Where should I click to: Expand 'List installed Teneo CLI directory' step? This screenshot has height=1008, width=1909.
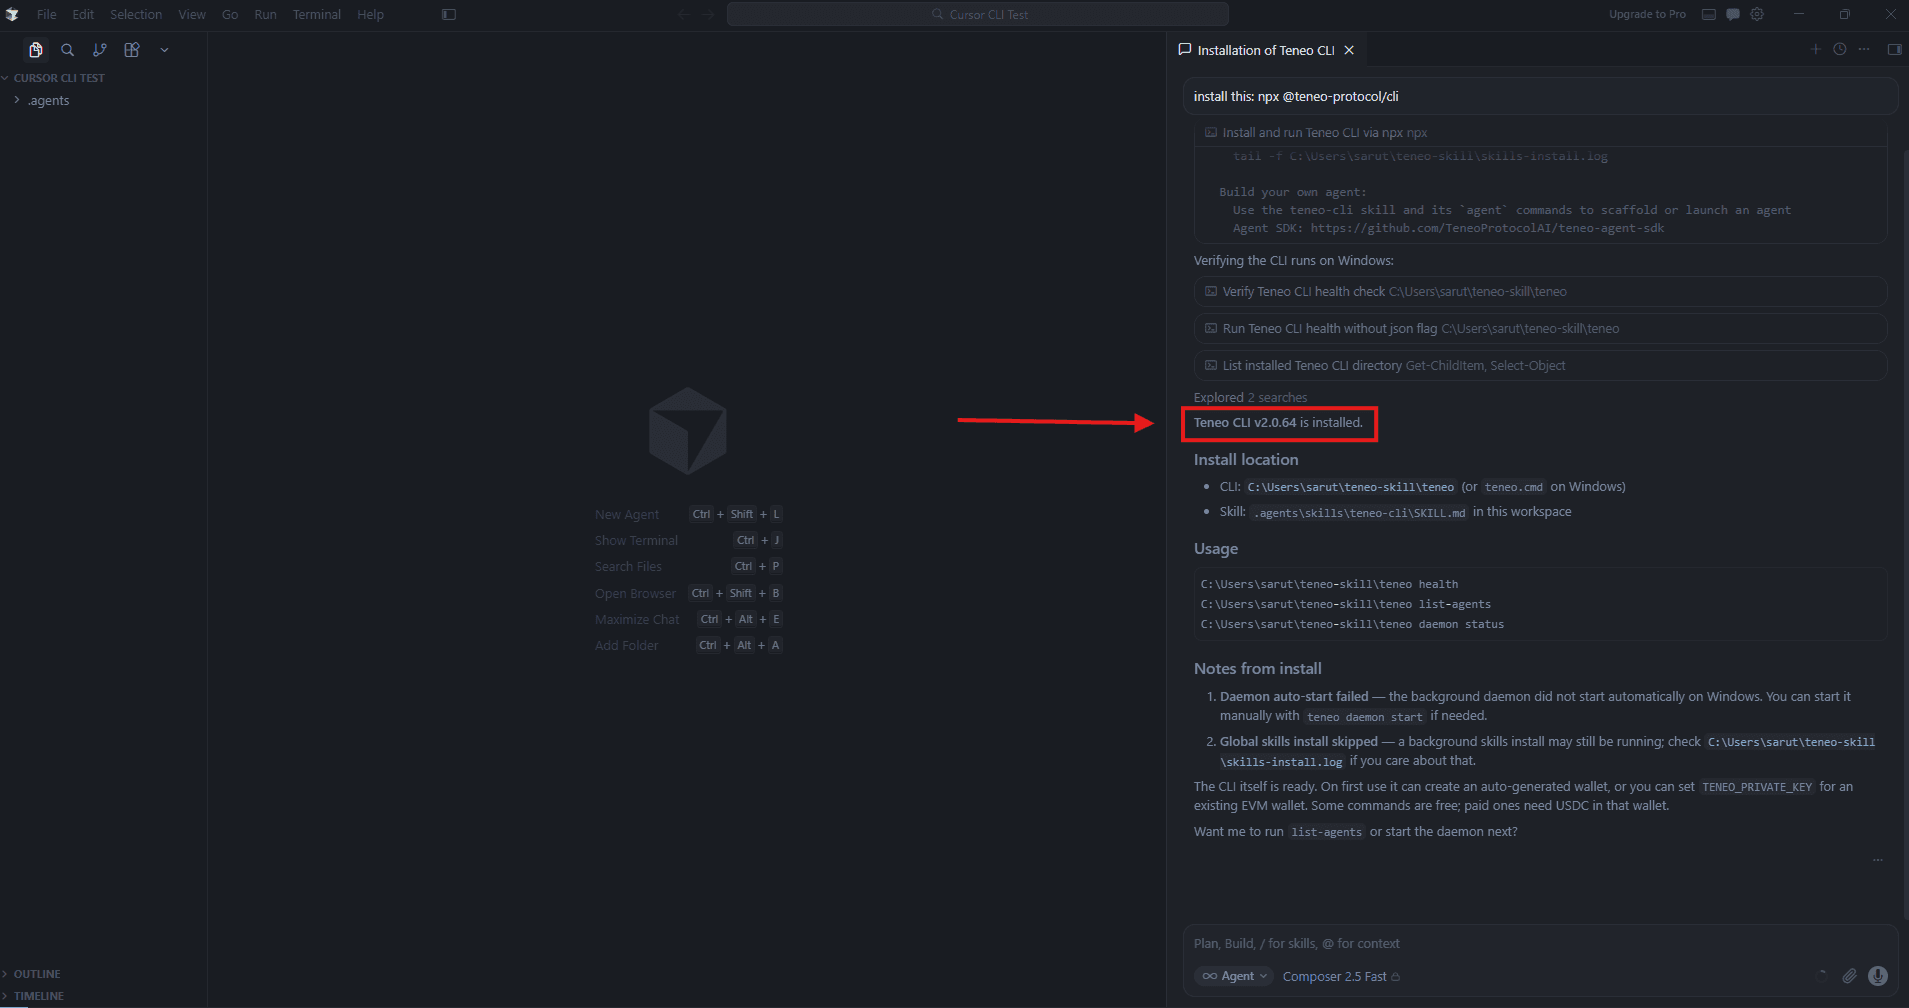pyautogui.click(x=1540, y=366)
